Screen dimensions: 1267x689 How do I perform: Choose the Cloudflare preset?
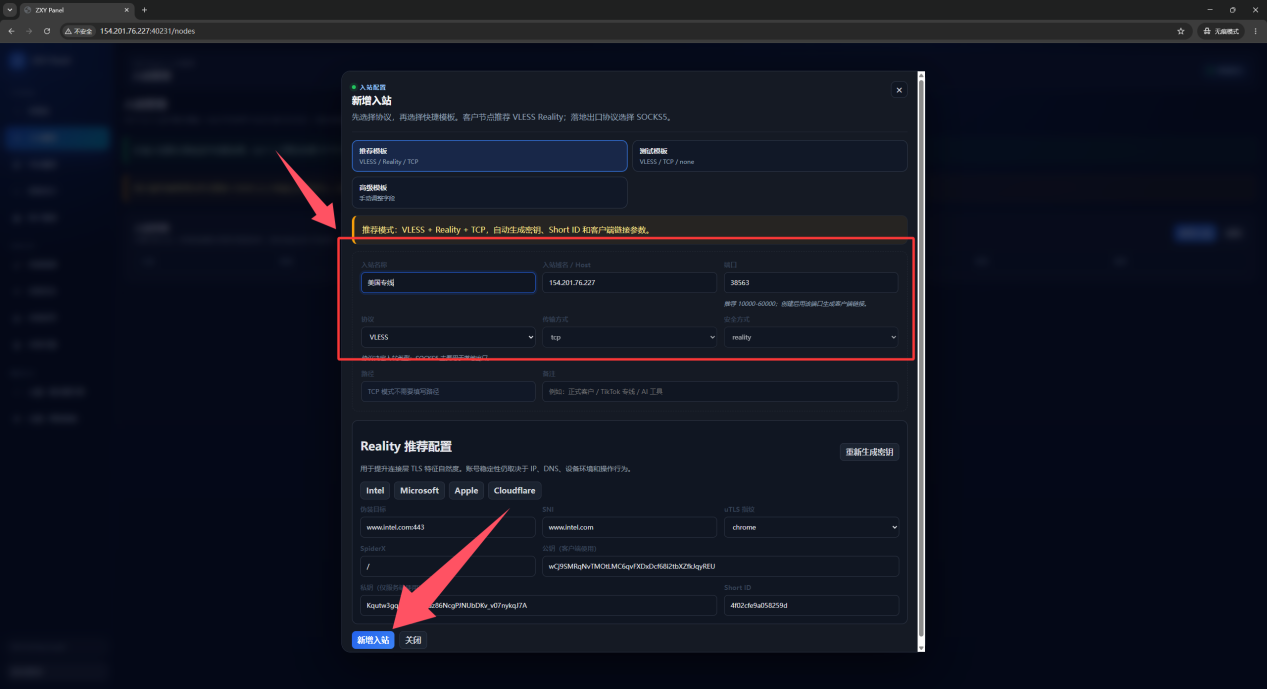tap(514, 491)
